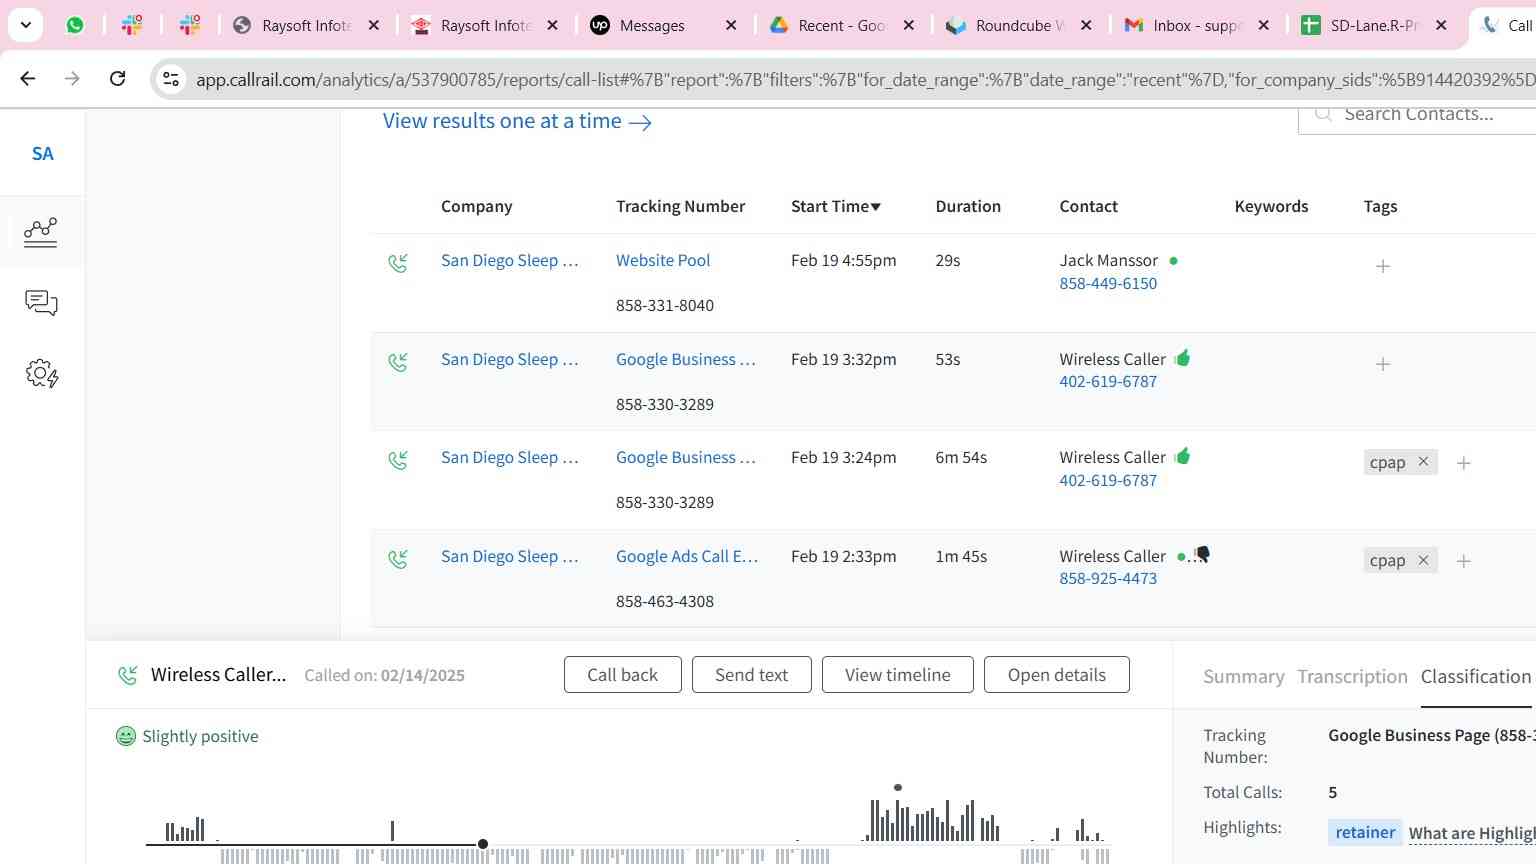1536x864 pixels.
Task: Add a tag to the Jack Manssor call
Action: (x=1383, y=266)
